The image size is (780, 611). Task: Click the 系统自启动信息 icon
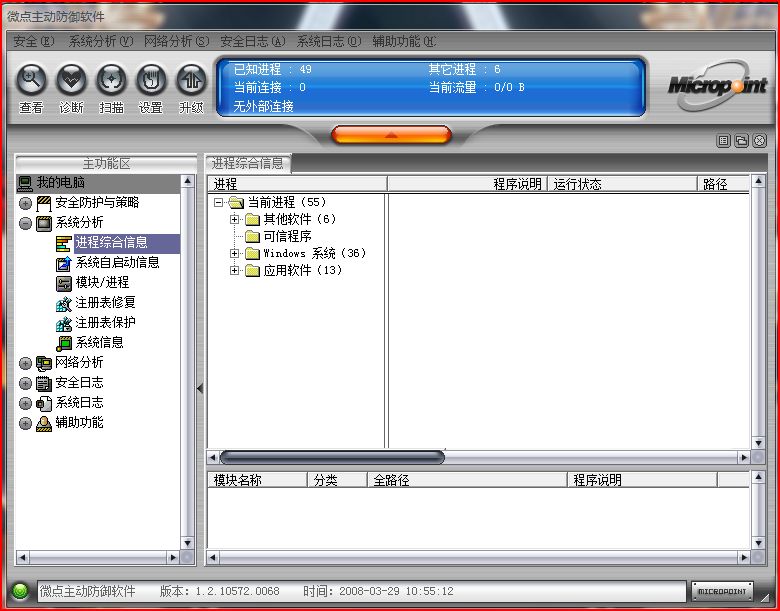(x=64, y=263)
